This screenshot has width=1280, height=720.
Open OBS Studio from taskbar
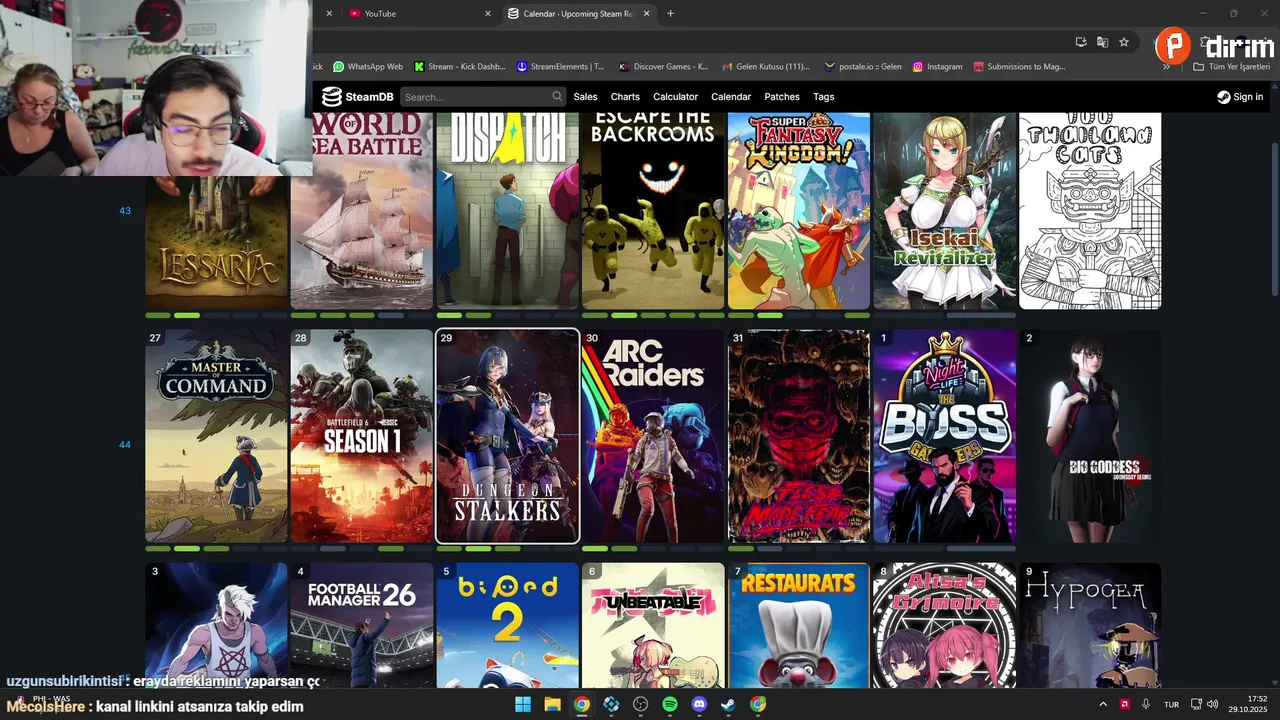(641, 704)
